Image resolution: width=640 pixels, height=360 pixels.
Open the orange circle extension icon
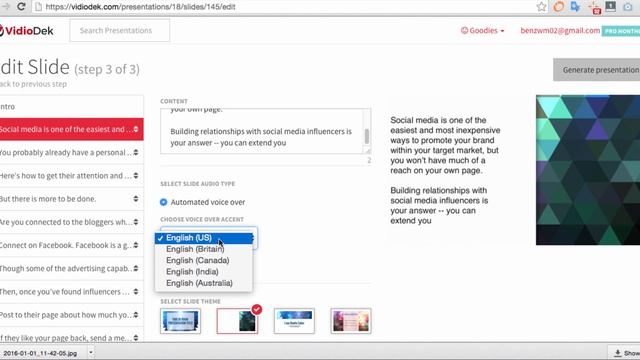click(x=559, y=7)
